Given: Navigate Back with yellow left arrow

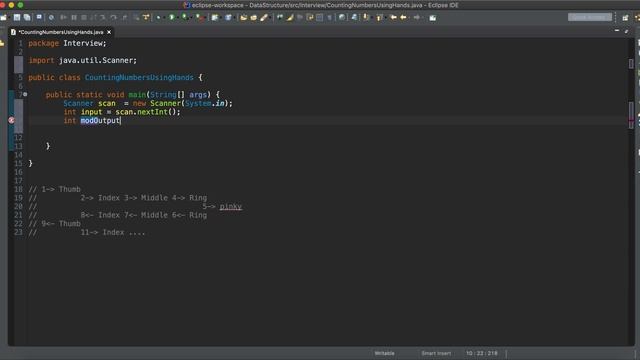Looking at the screenshot, I should coord(403,18).
